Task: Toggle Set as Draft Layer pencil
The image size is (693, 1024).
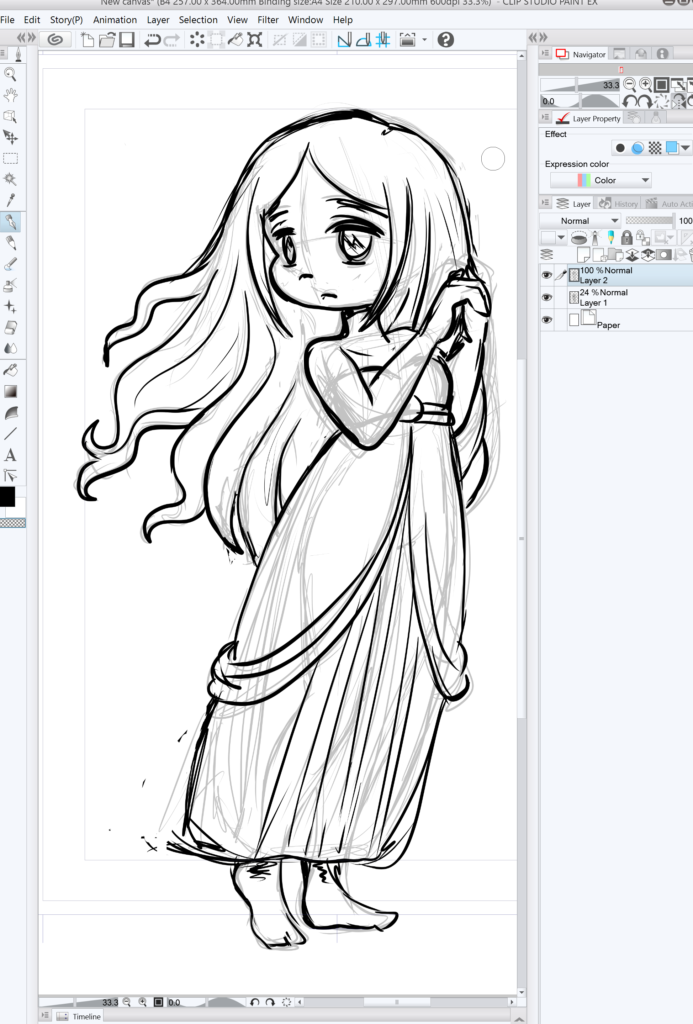Action: coord(611,237)
